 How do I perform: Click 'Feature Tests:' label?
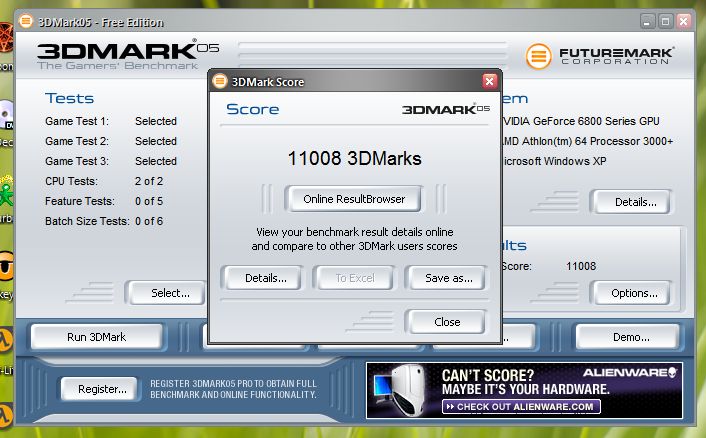tap(80, 201)
